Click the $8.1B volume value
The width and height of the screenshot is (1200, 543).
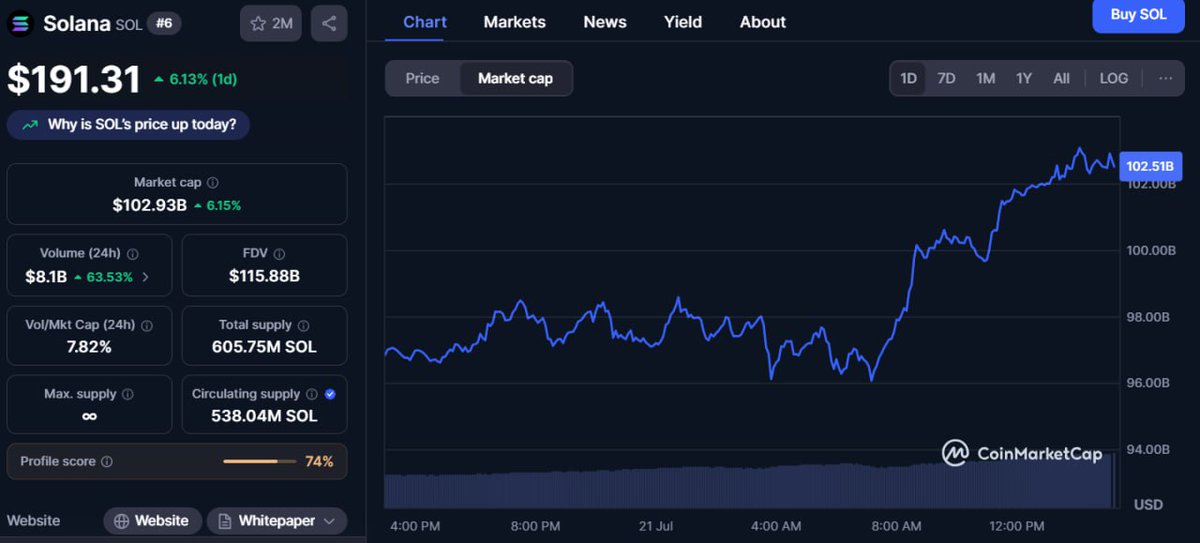46,277
